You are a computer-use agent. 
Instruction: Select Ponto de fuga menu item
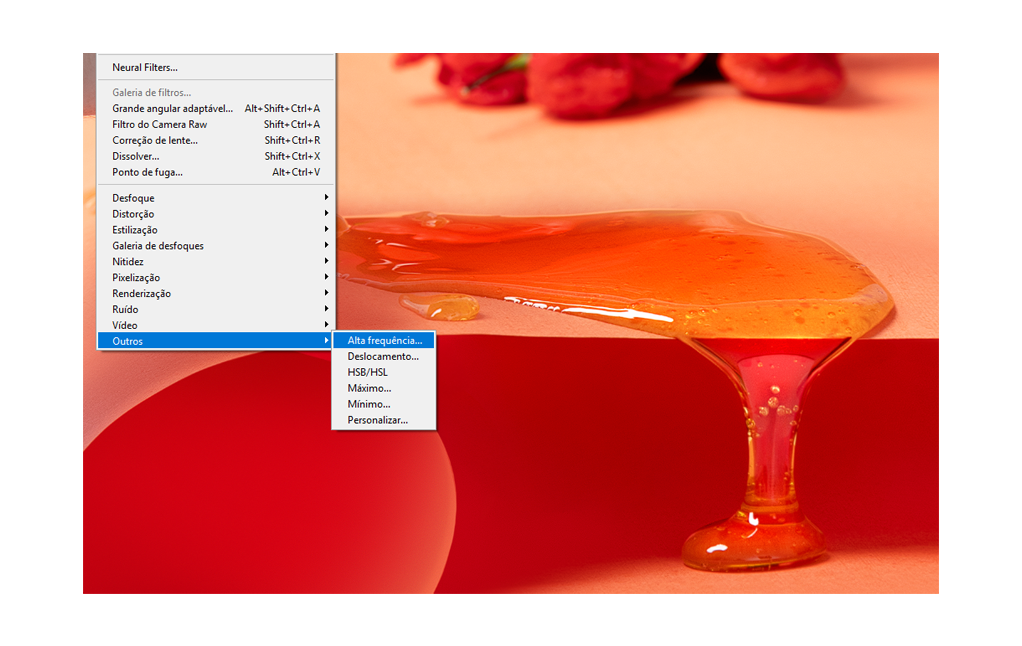216,172
